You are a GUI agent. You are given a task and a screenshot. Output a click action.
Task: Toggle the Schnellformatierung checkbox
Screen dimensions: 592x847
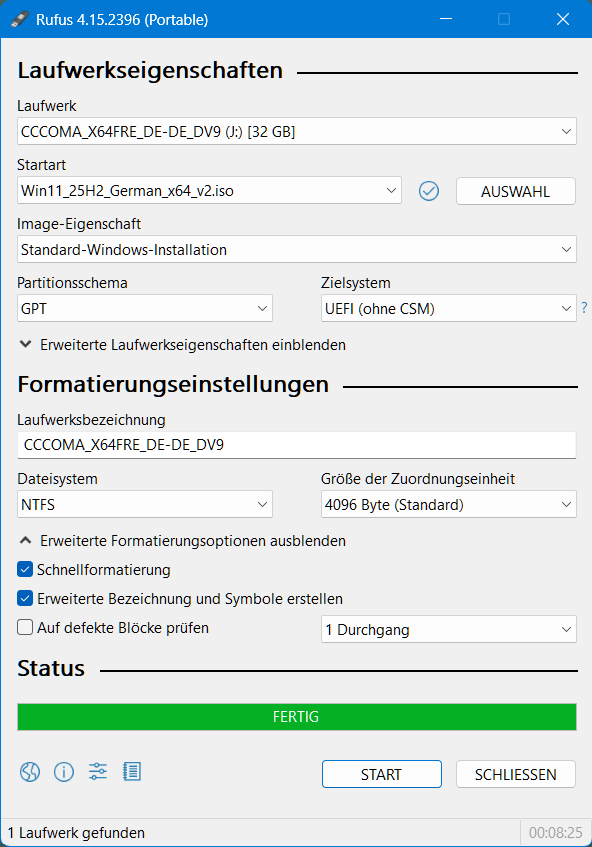click(25, 569)
